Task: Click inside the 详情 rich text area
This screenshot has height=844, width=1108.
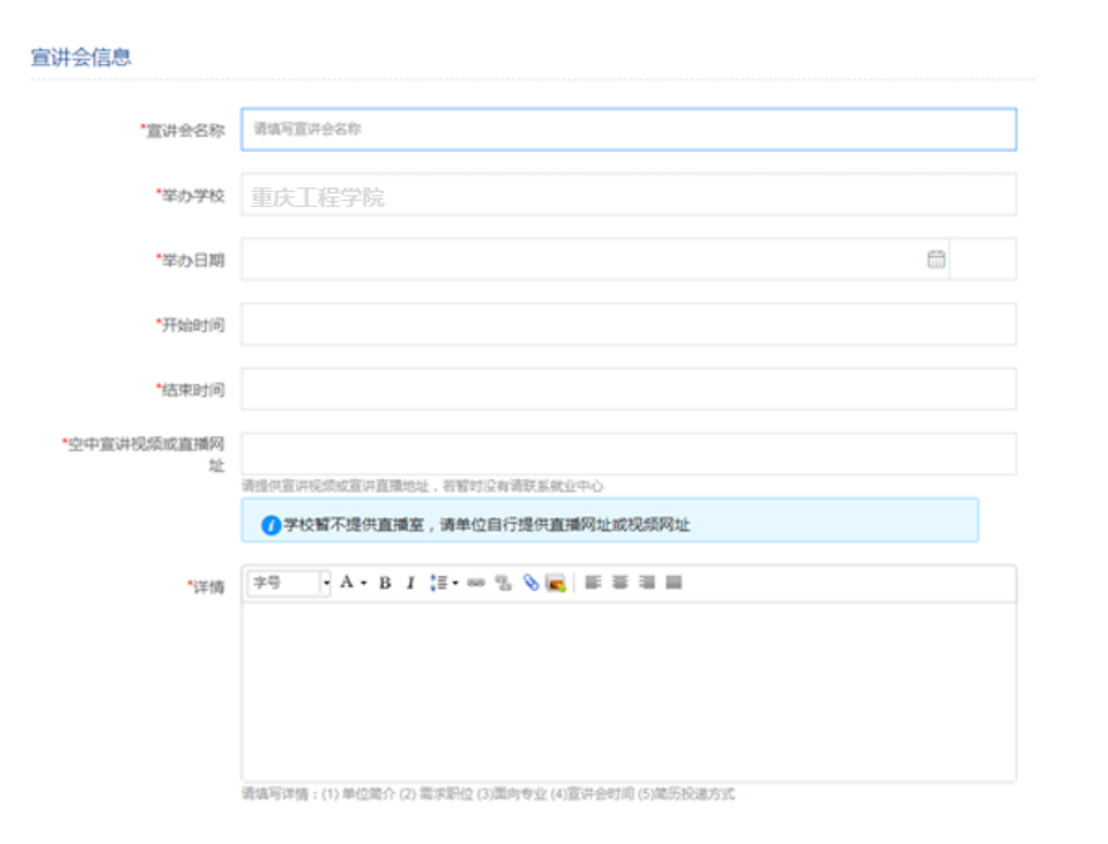Action: point(628,690)
